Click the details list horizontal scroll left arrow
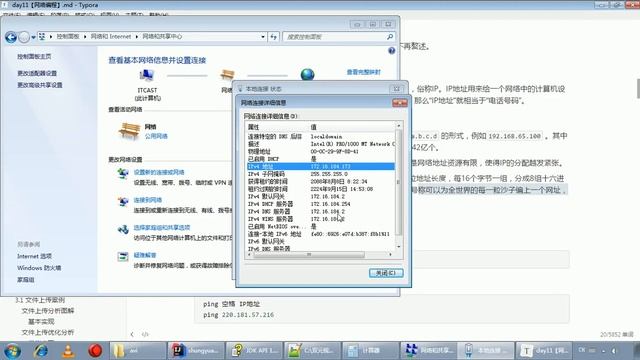640x360 pixels. coord(249,255)
